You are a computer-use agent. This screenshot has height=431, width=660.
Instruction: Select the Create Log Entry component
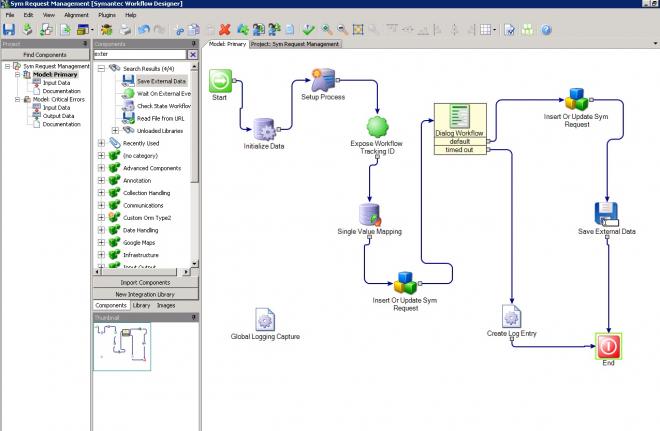point(511,316)
